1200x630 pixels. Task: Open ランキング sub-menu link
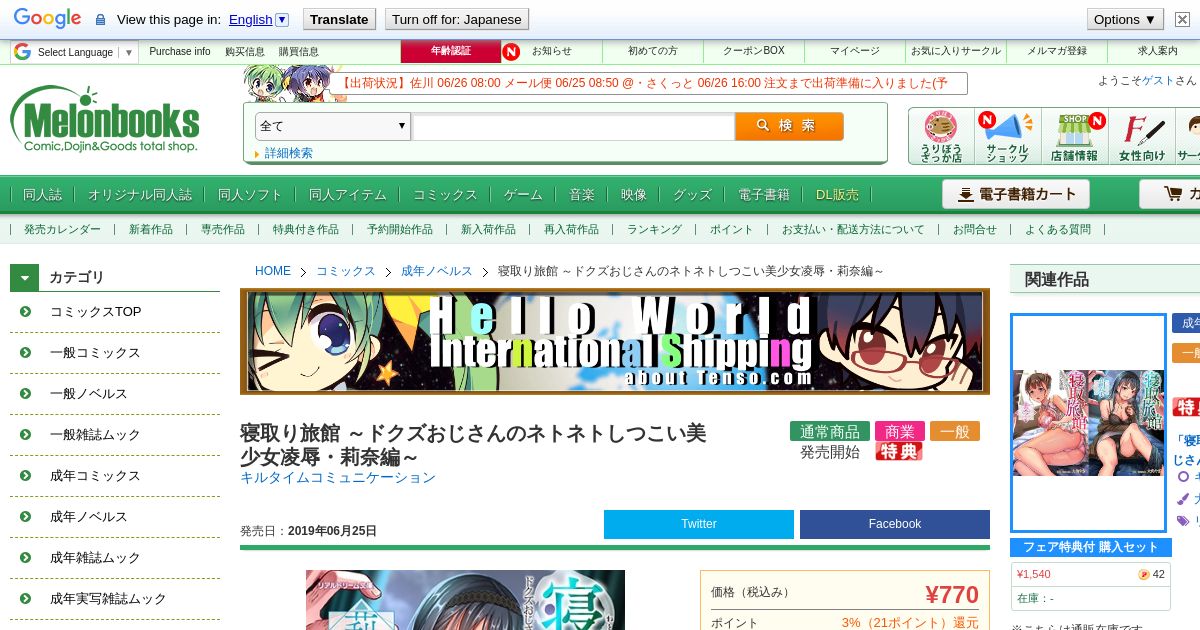[x=654, y=229]
